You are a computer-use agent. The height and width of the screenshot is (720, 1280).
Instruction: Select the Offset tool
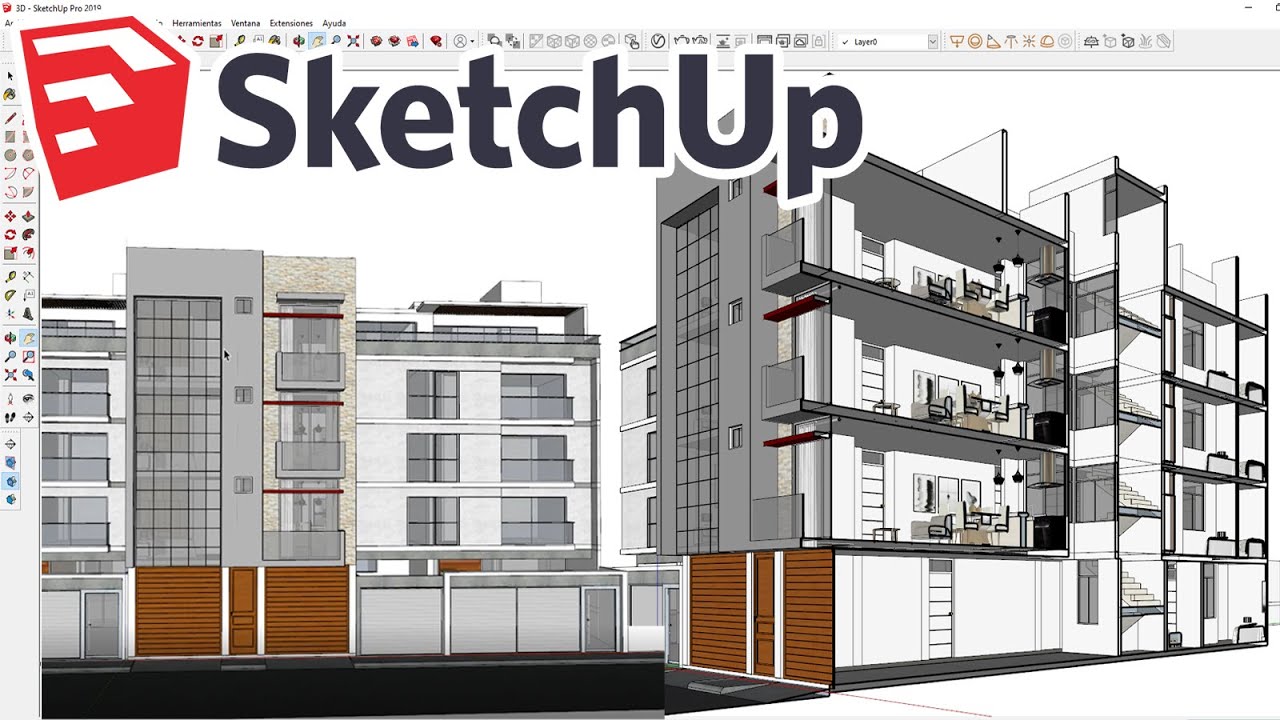(x=28, y=252)
